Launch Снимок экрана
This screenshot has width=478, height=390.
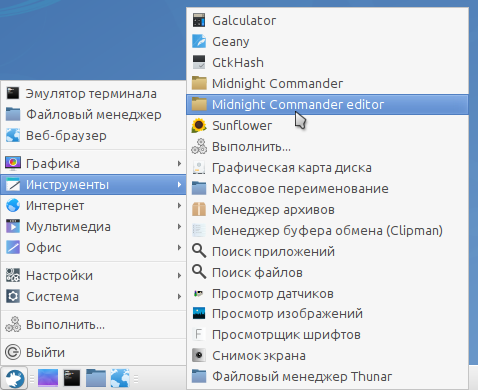click(x=327, y=355)
